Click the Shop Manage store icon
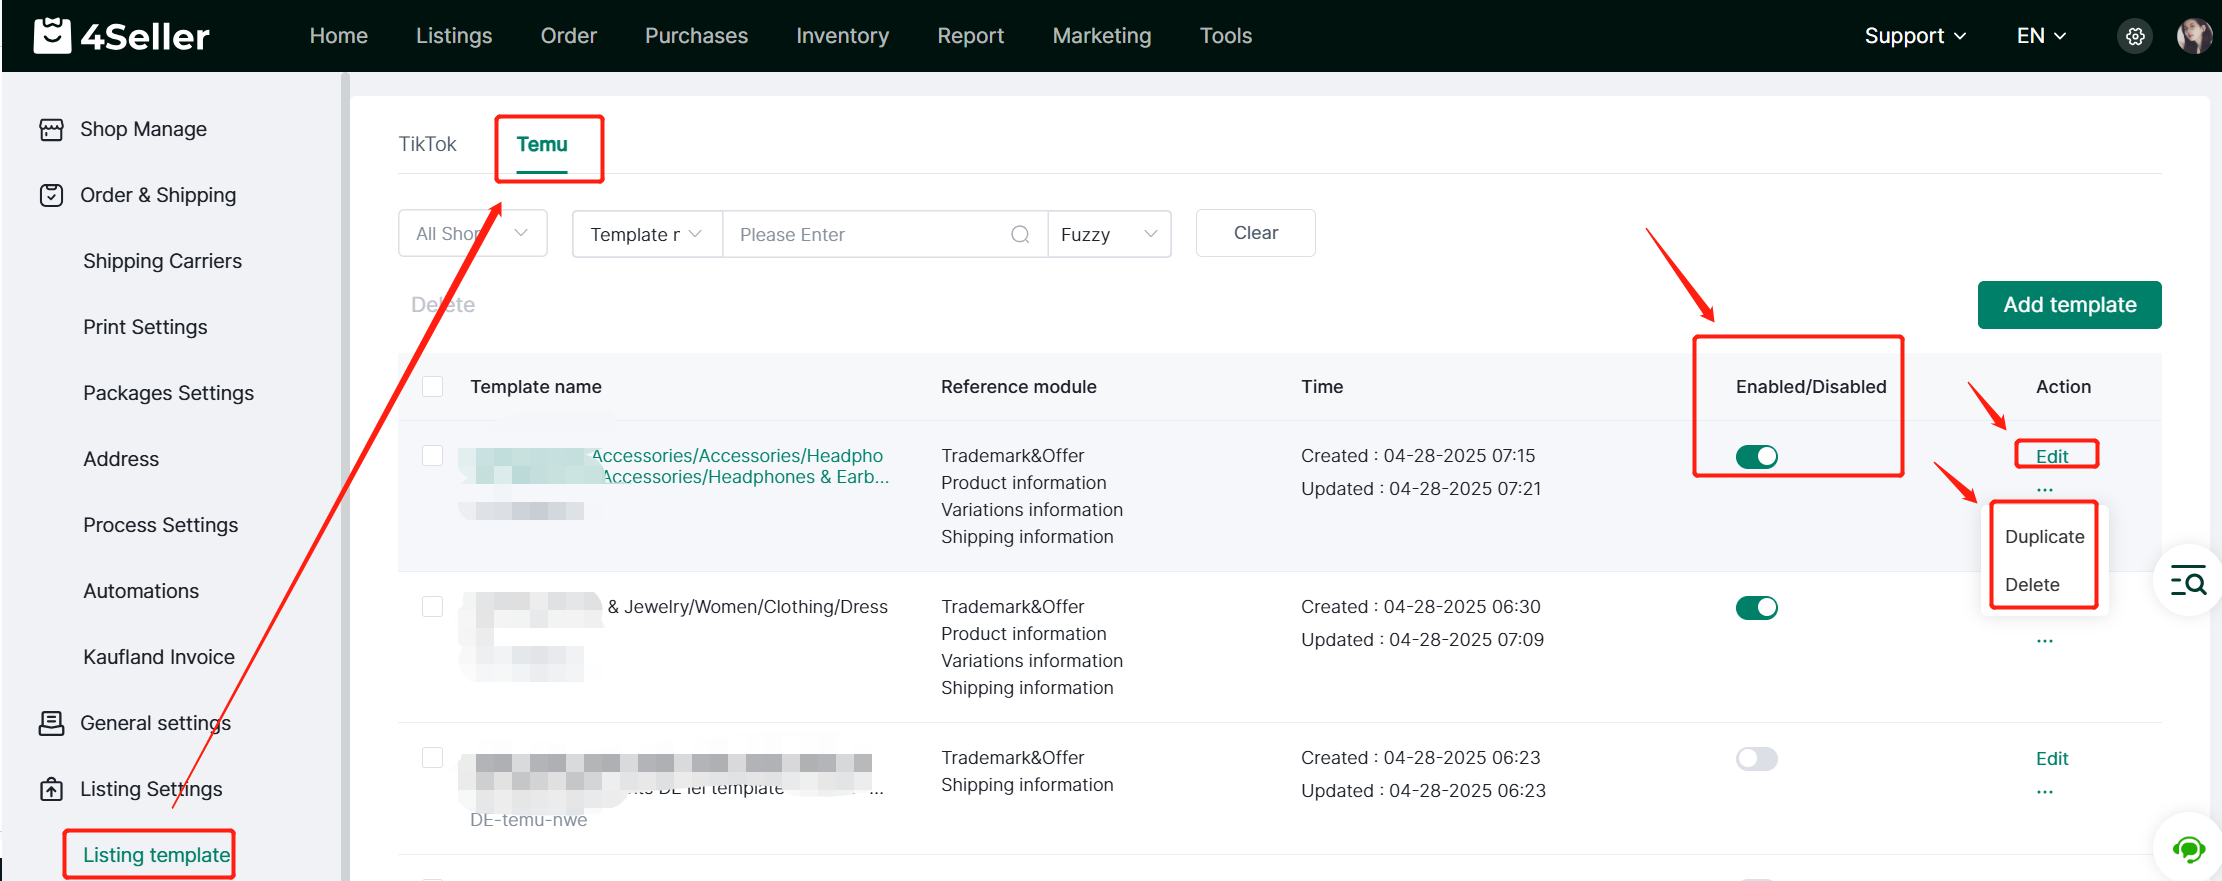The height and width of the screenshot is (881, 2222). tap(51, 130)
